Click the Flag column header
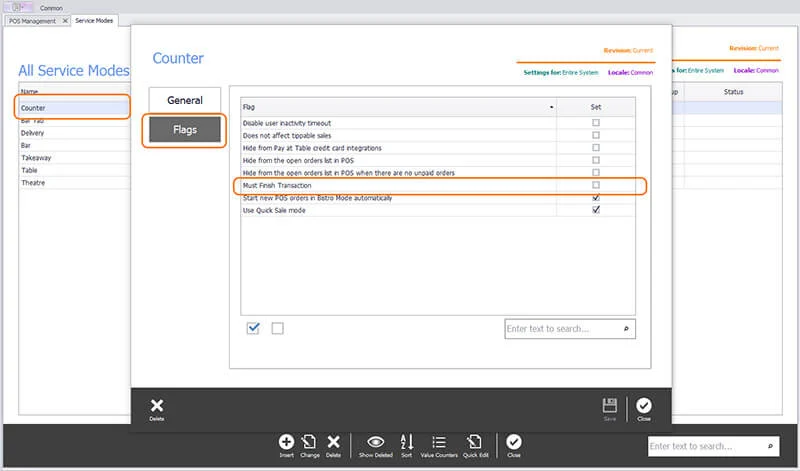 point(398,107)
